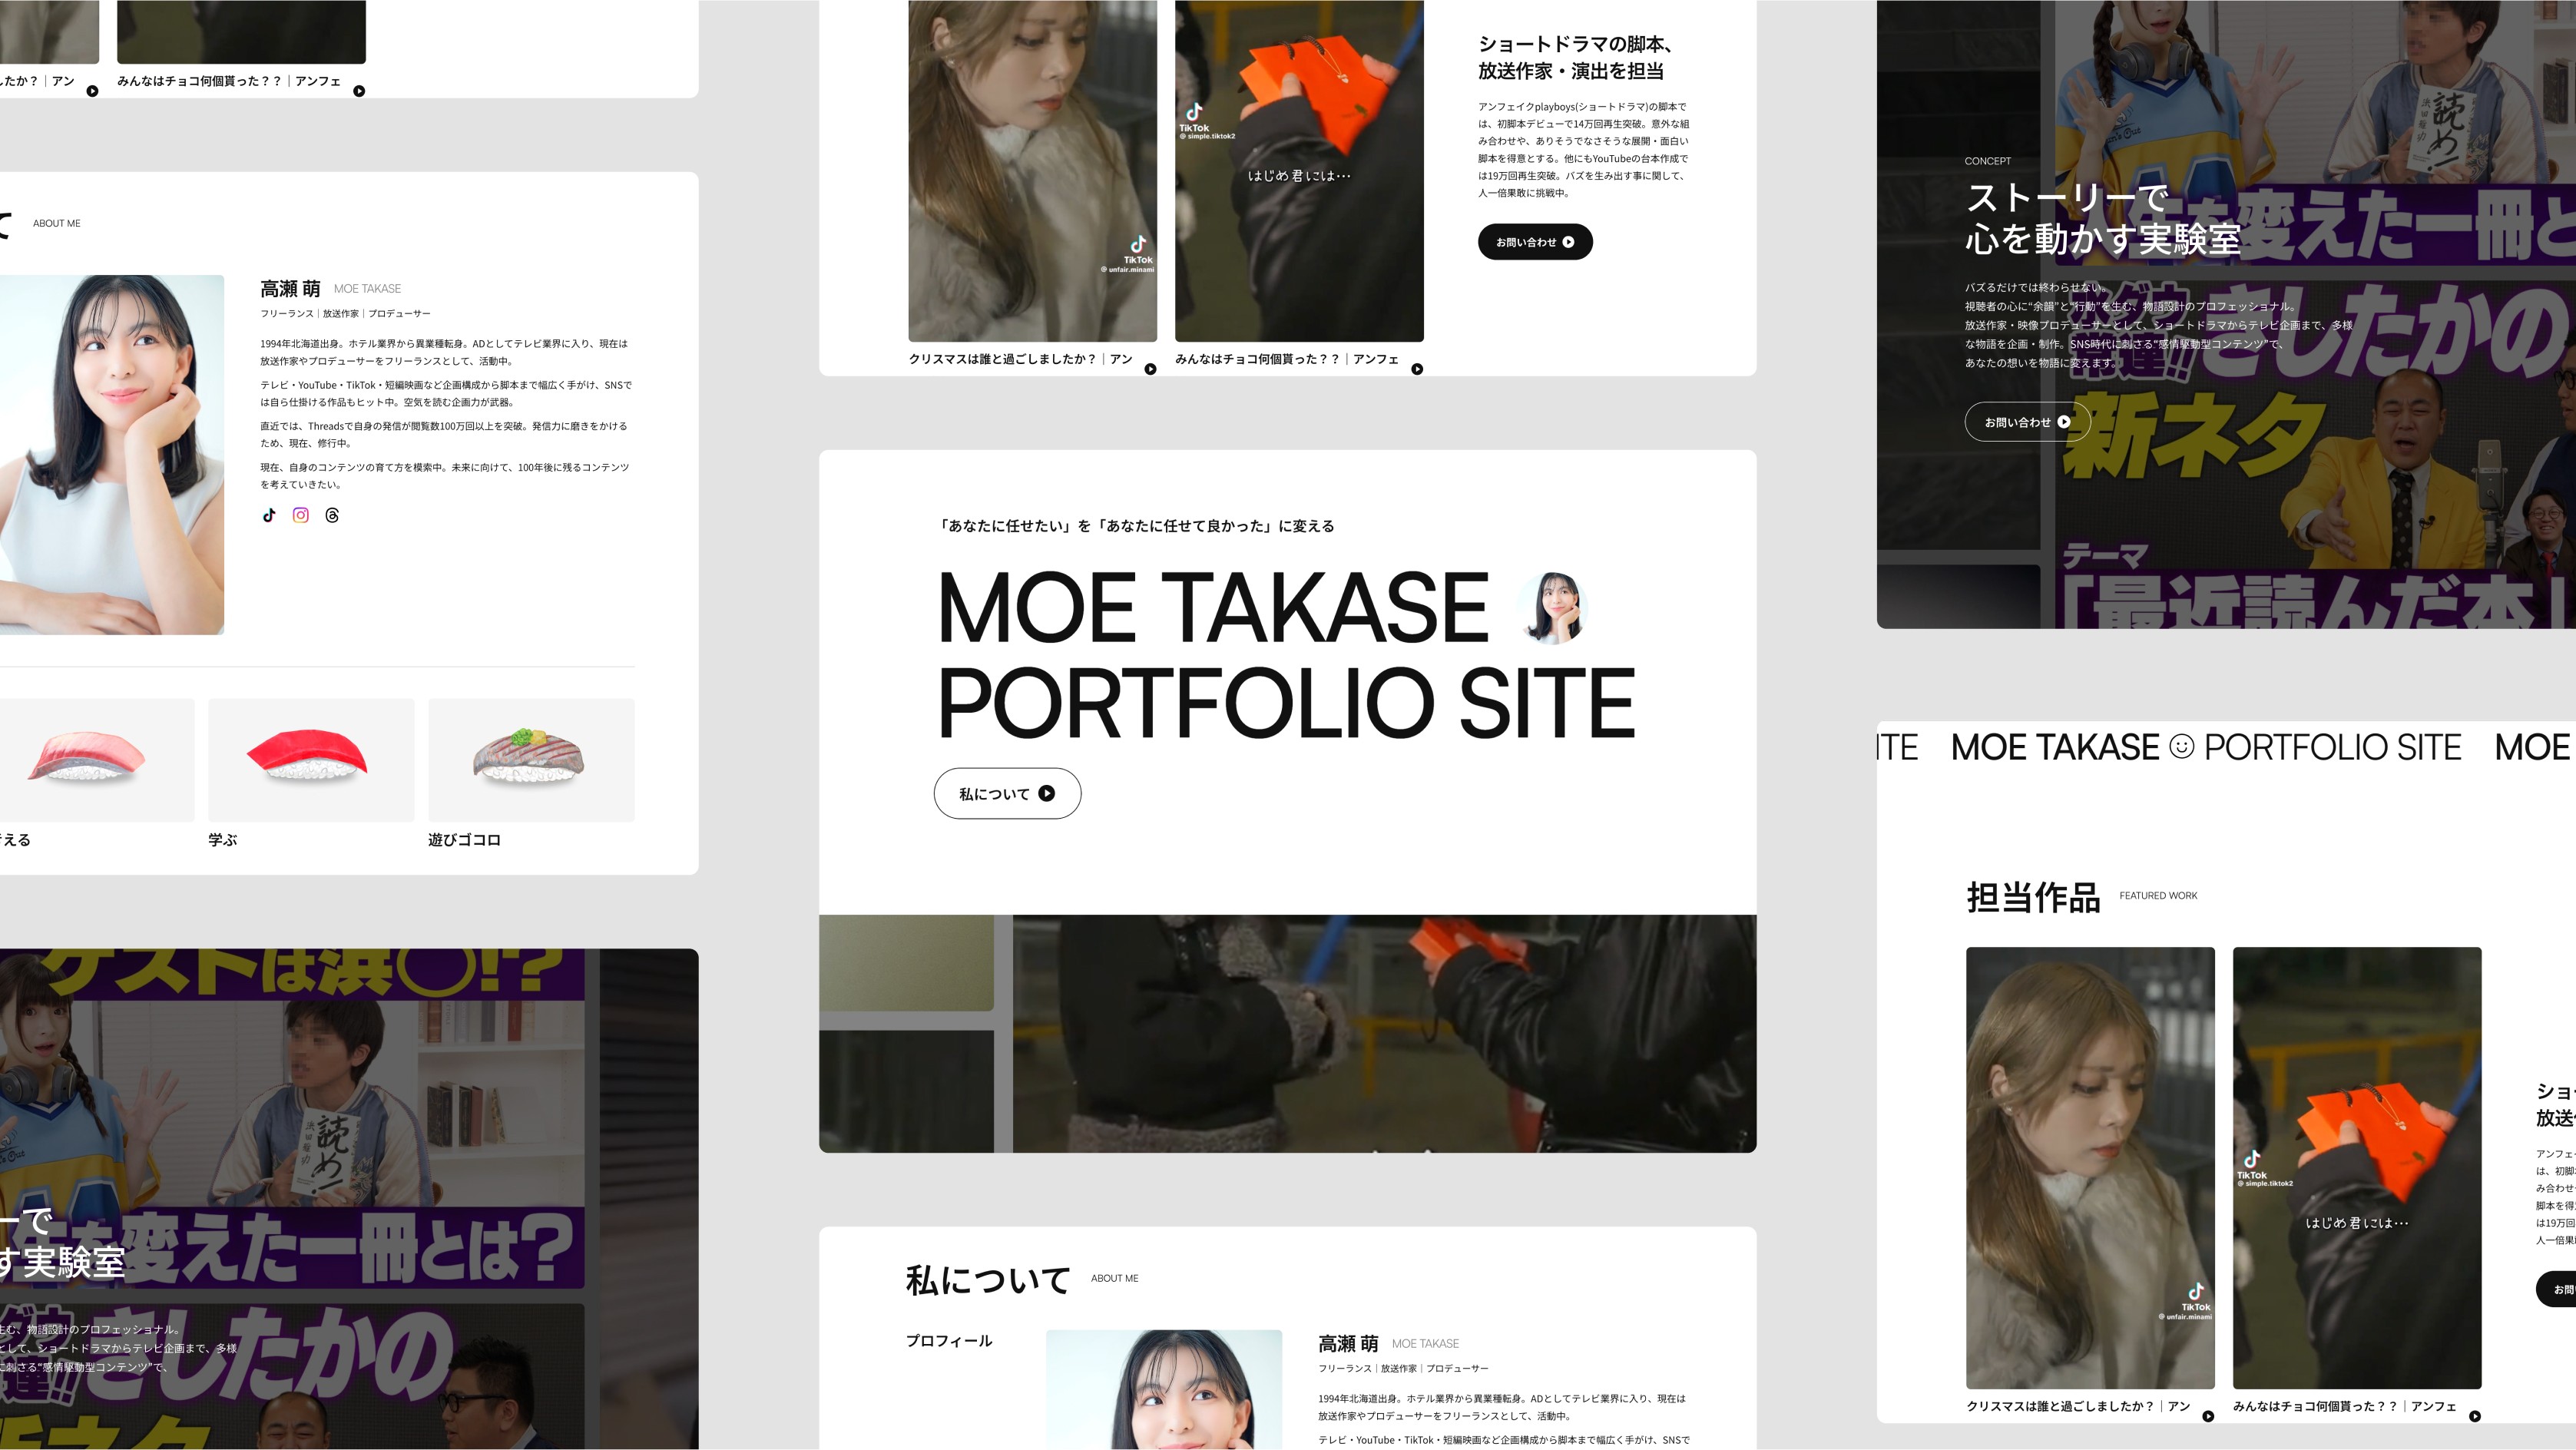Click the profile photo right of プロフィール label
Image resolution: width=2576 pixels, height=1450 pixels.
pyautogui.click(x=1164, y=1389)
